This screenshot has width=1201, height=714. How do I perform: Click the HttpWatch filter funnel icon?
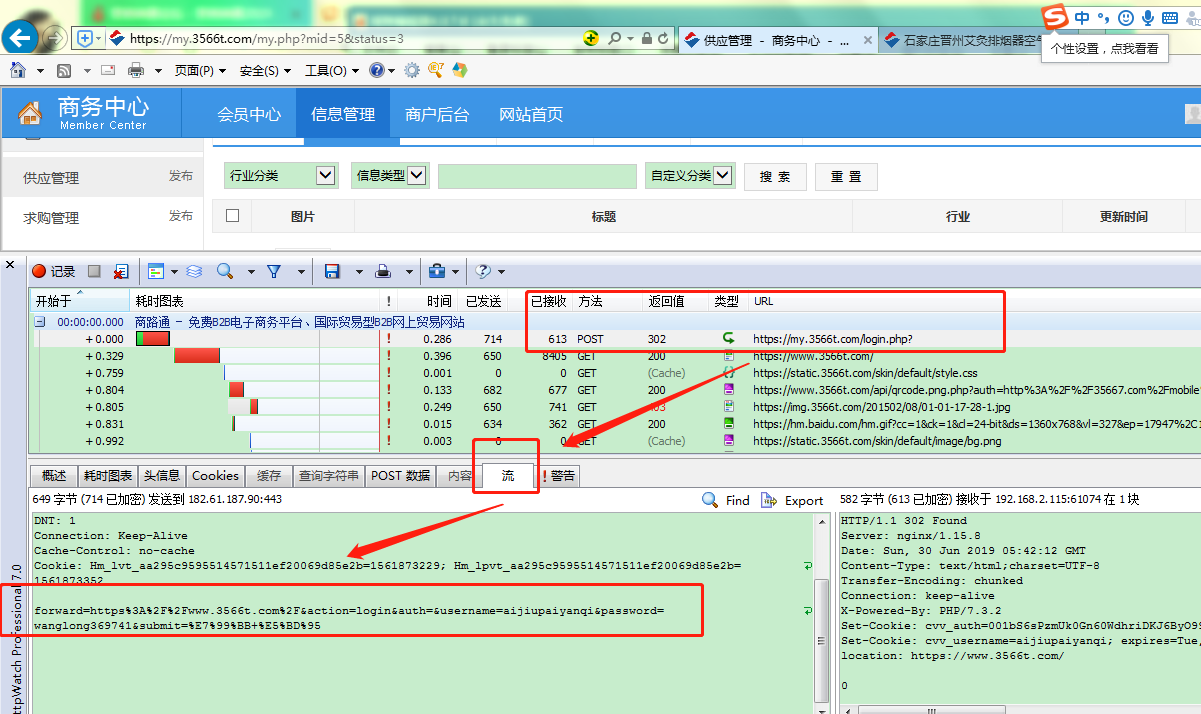[x=273, y=271]
